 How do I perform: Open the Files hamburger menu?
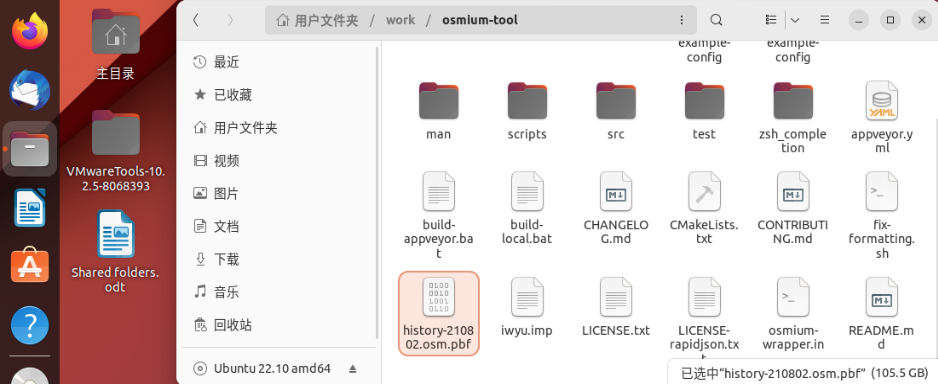(x=825, y=20)
